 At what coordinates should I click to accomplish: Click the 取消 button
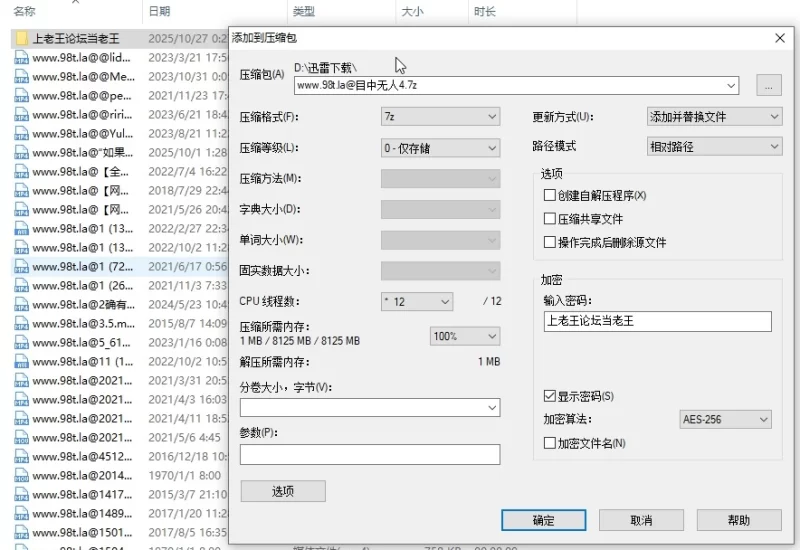[x=641, y=520]
